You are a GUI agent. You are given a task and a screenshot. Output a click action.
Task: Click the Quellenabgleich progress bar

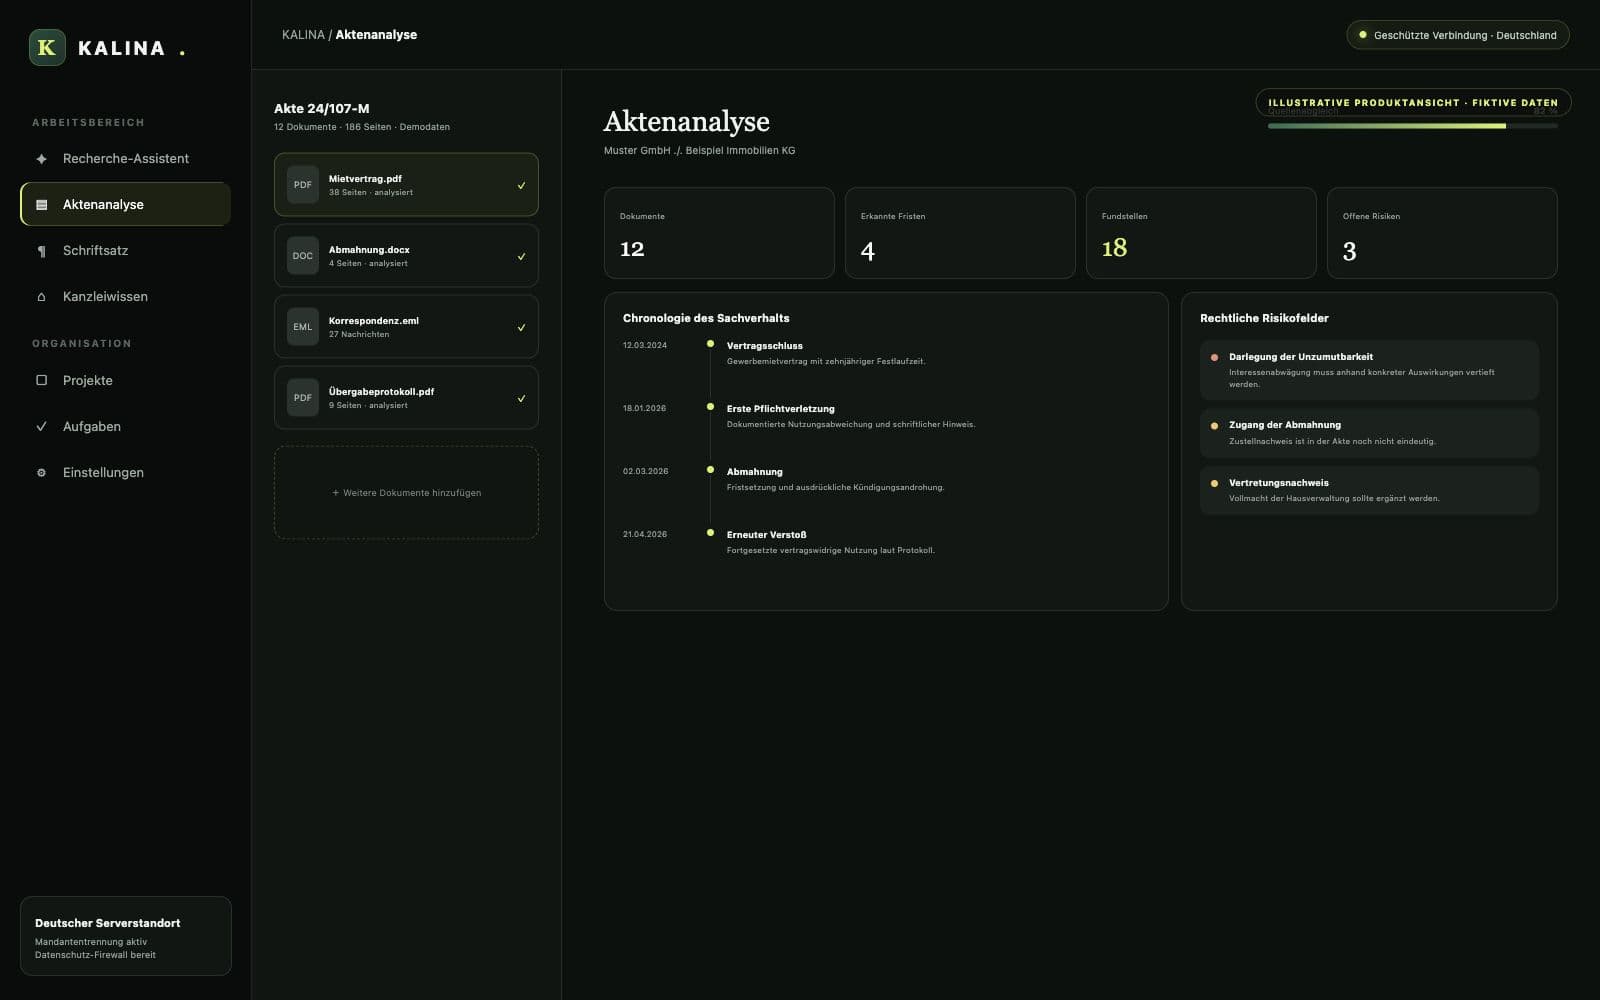[x=1413, y=126]
